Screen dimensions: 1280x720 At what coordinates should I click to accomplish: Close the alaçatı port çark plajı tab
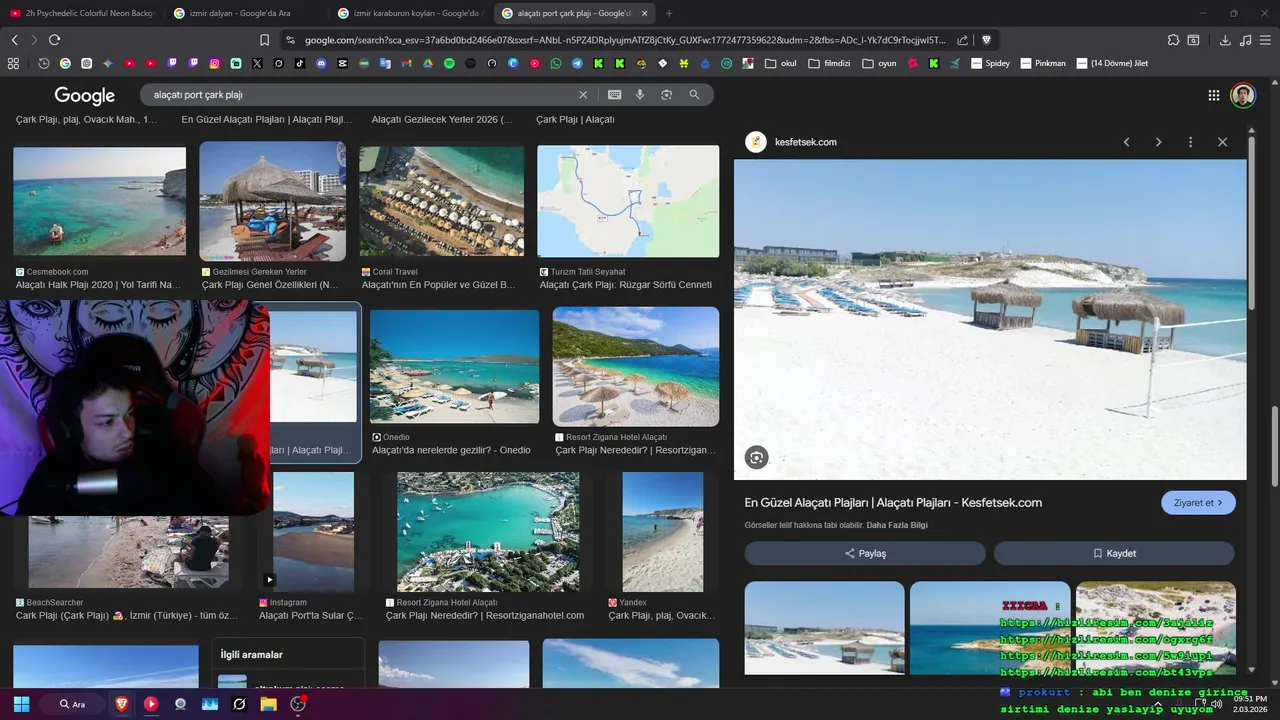(644, 13)
